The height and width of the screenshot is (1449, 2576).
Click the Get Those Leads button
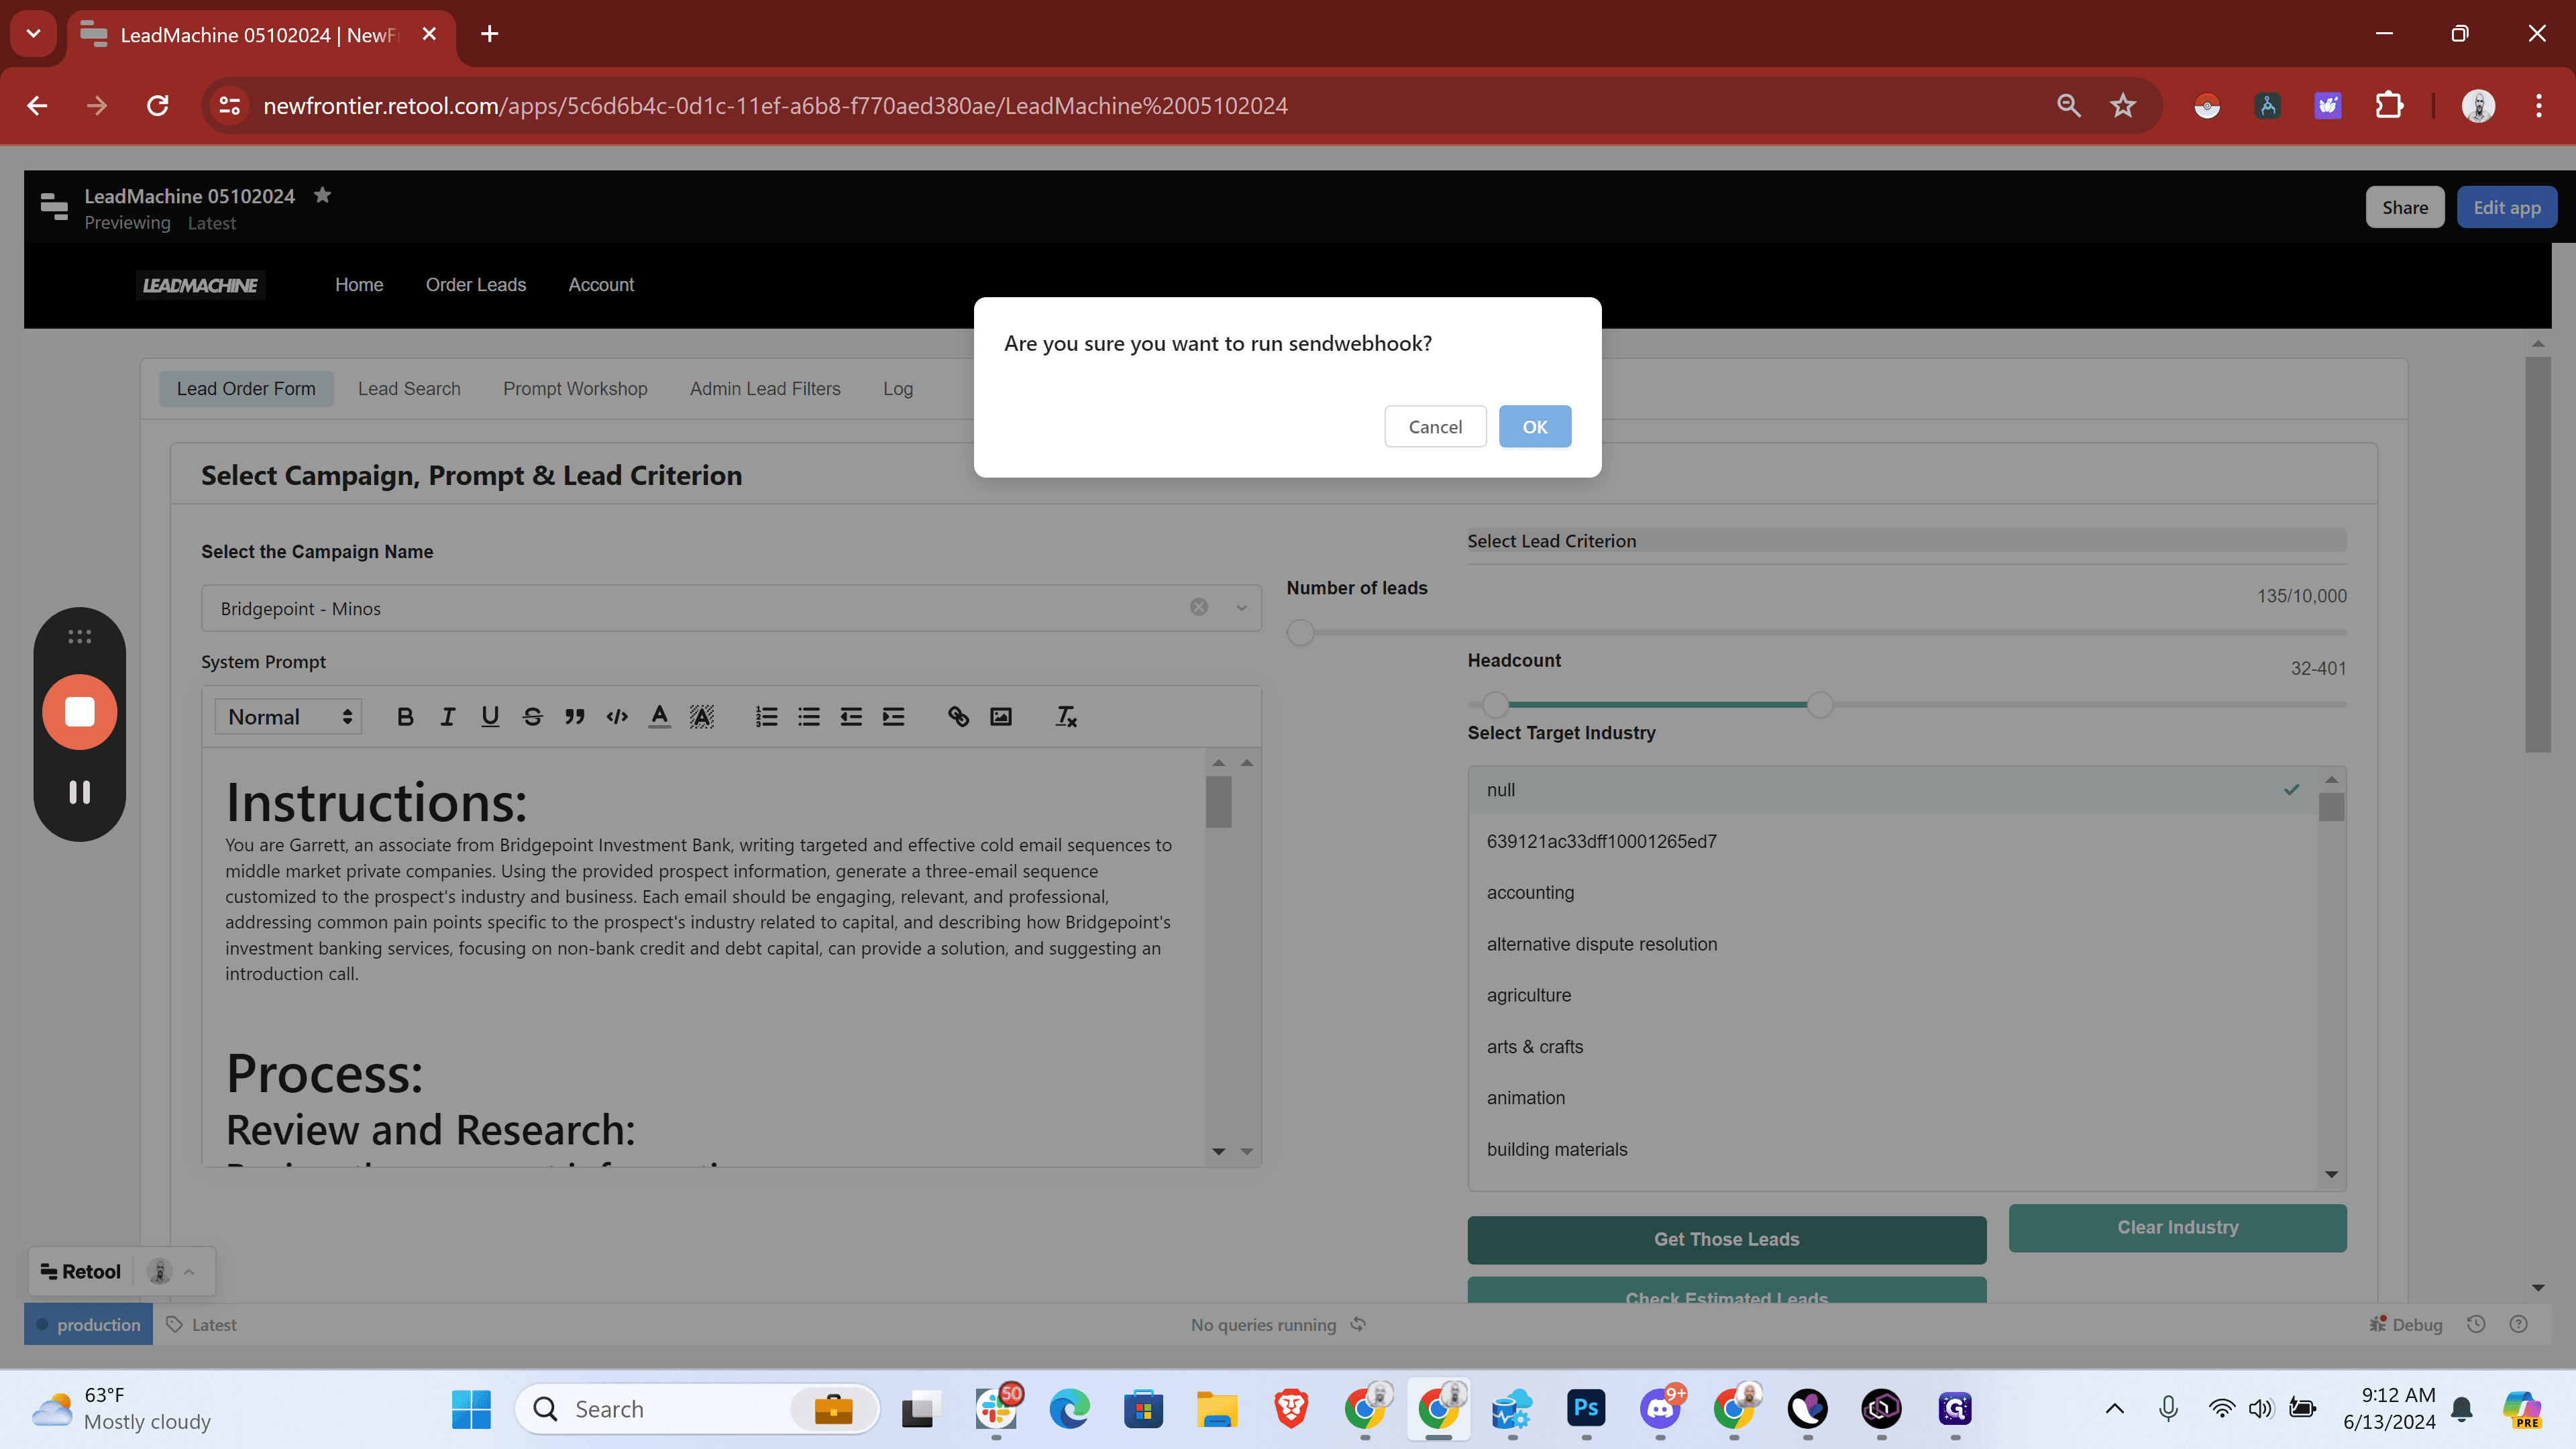pos(1726,1239)
